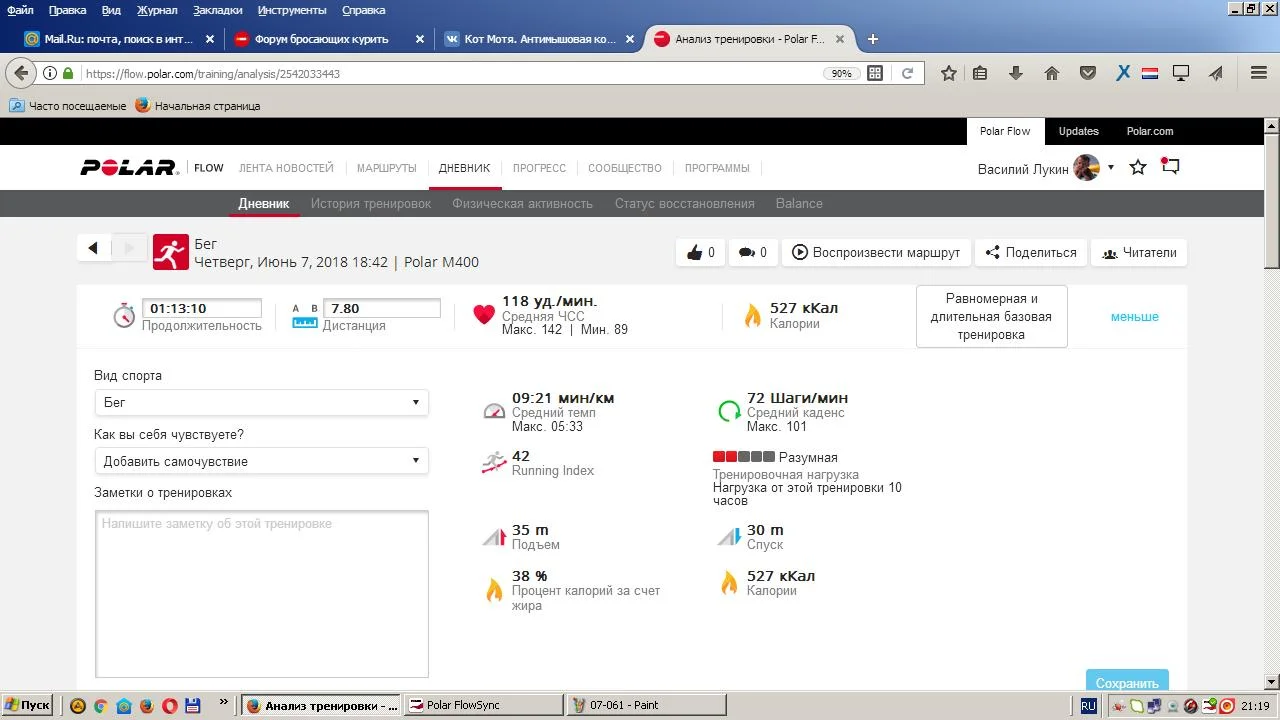
Task: Switch to Polar FlowSync in the taskbar
Action: [484, 705]
